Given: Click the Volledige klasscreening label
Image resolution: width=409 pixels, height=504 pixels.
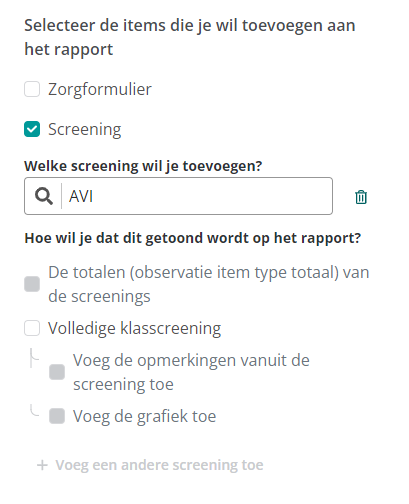Looking at the screenshot, I should point(134,328).
